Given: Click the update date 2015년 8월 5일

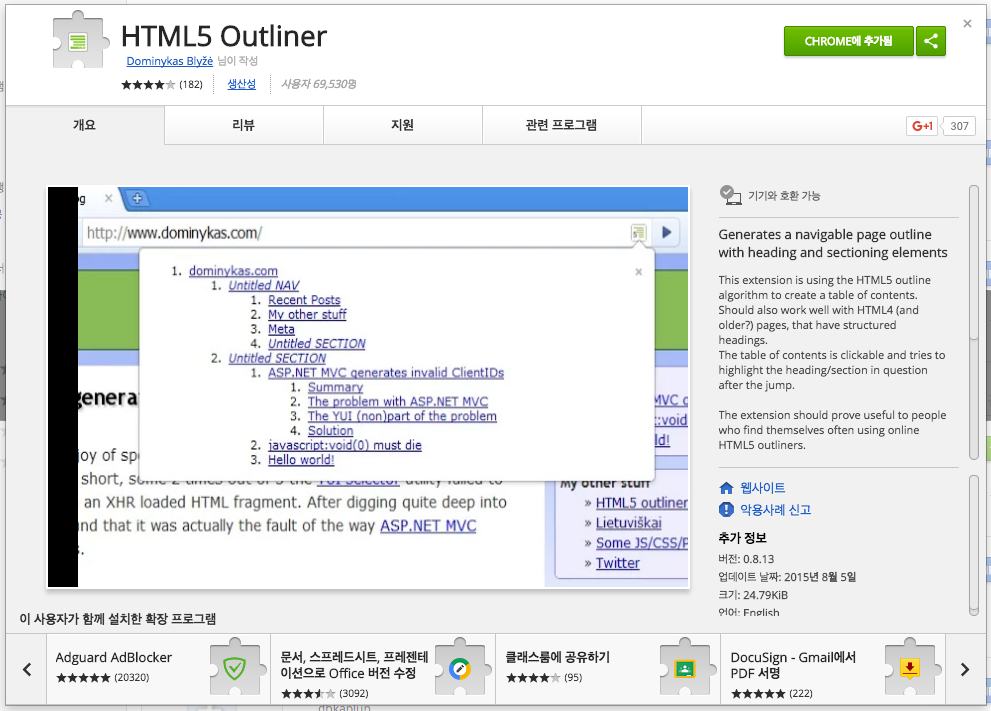Looking at the screenshot, I should 820,577.
